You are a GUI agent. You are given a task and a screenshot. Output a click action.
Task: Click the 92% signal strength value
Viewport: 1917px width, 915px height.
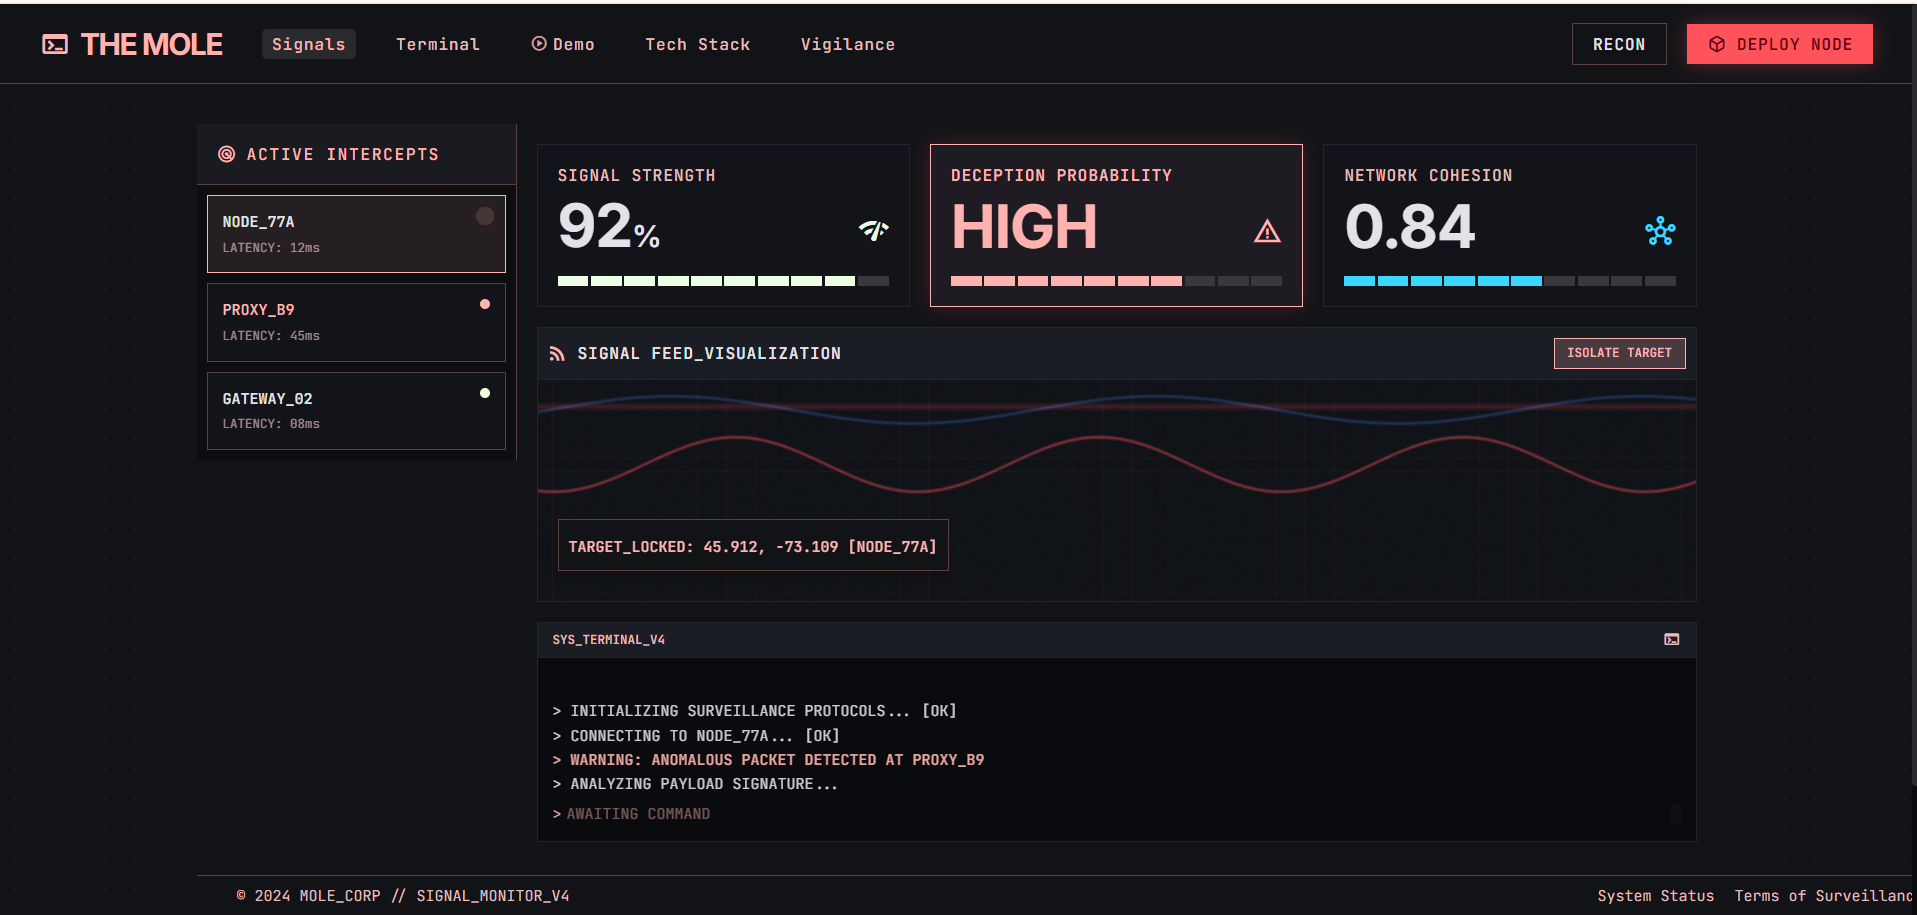click(x=609, y=226)
